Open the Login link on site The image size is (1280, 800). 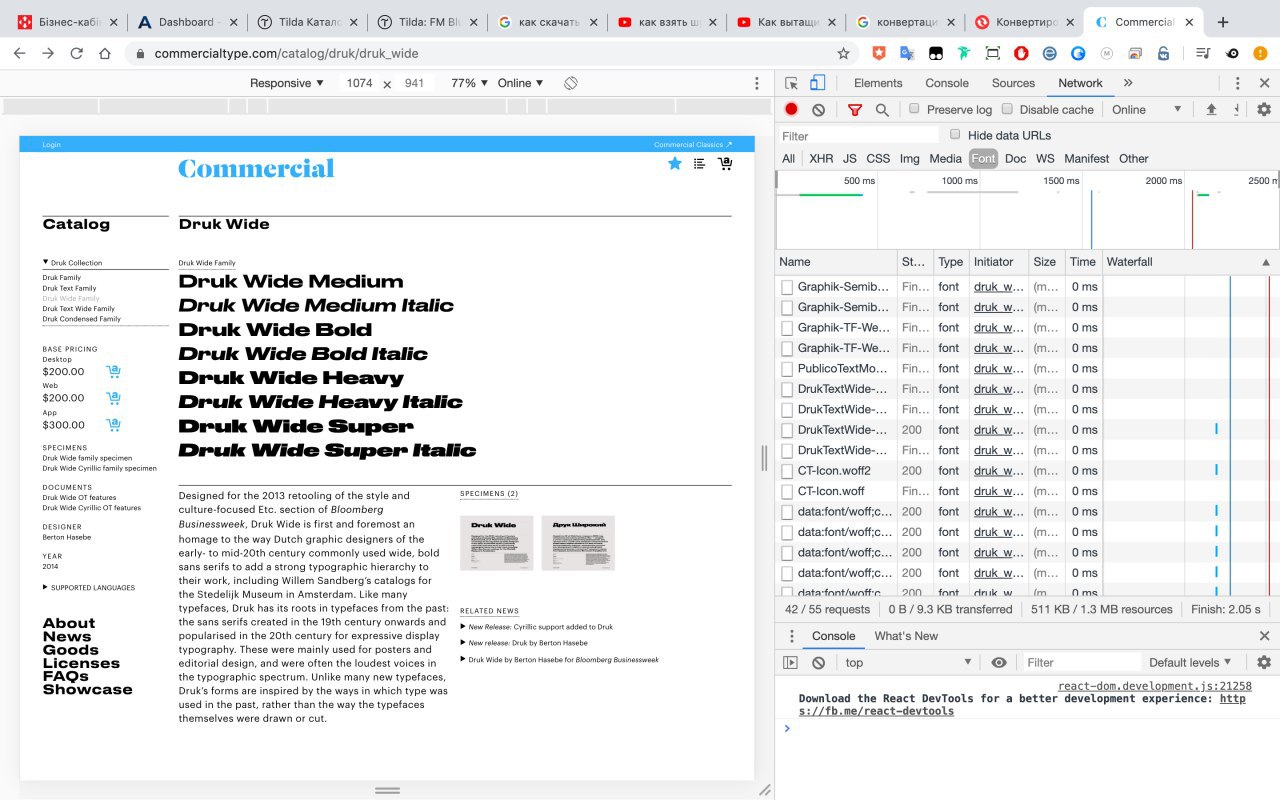[51, 145]
